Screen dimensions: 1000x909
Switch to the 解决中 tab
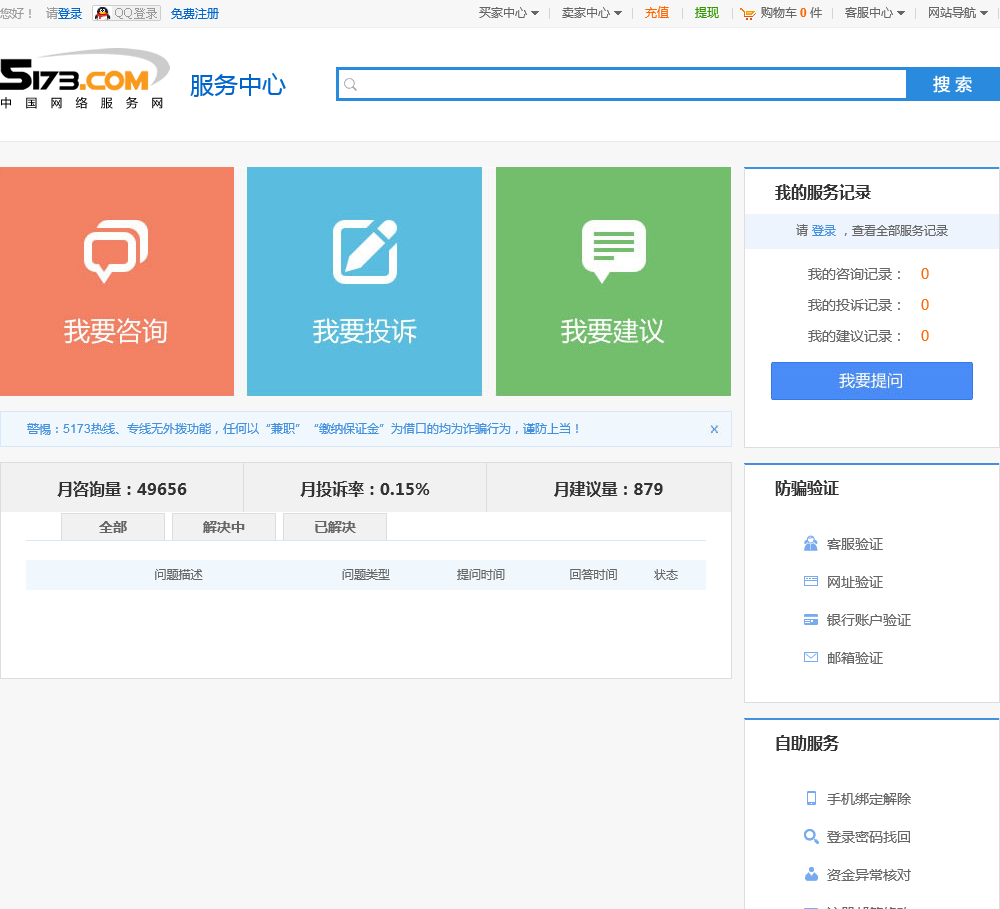[223, 527]
